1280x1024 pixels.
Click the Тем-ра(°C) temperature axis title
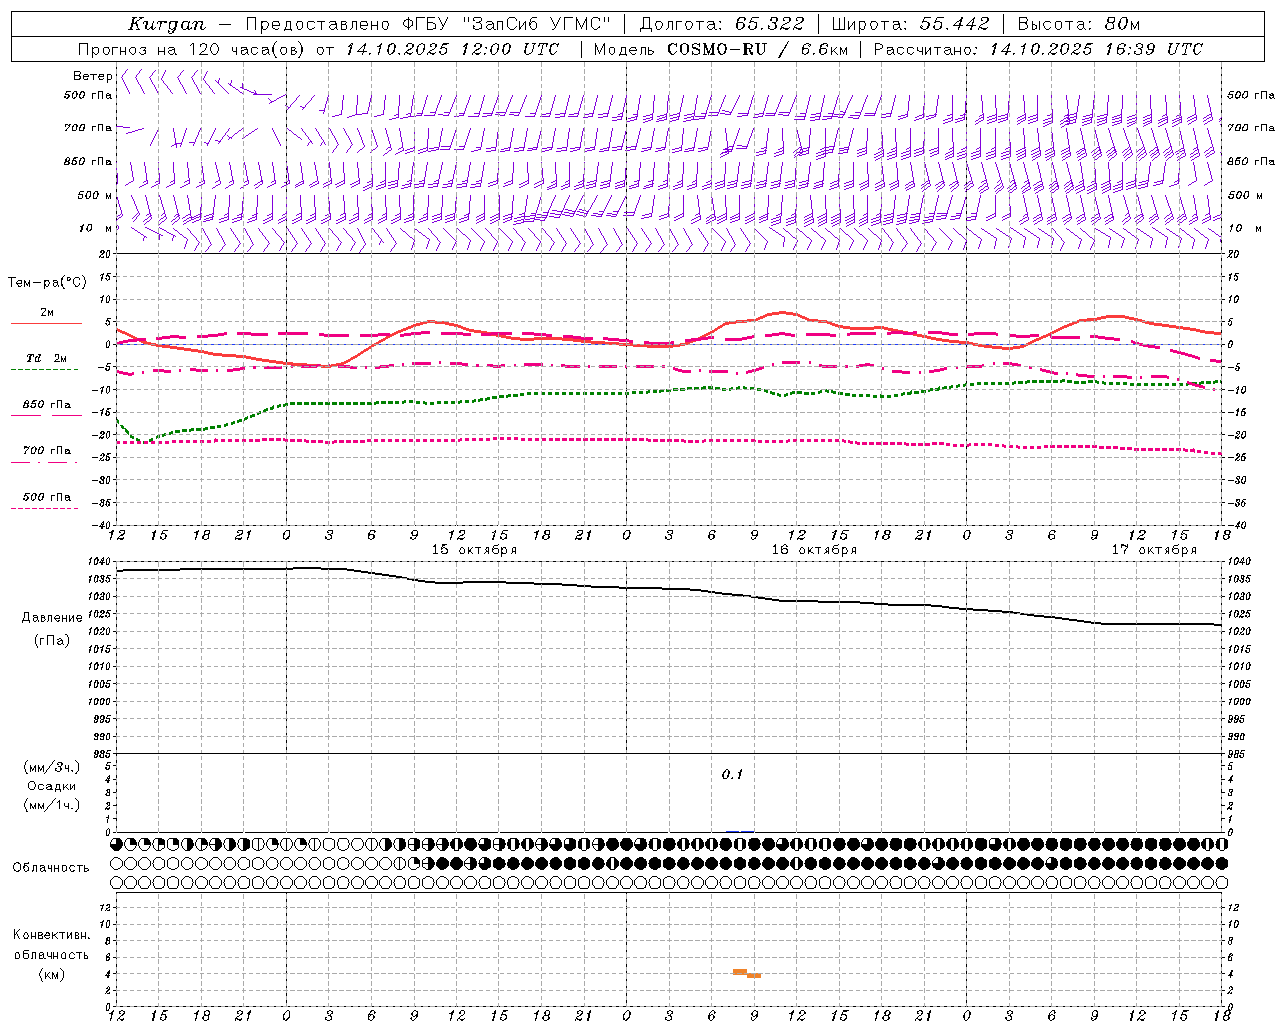click(x=47, y=283)
